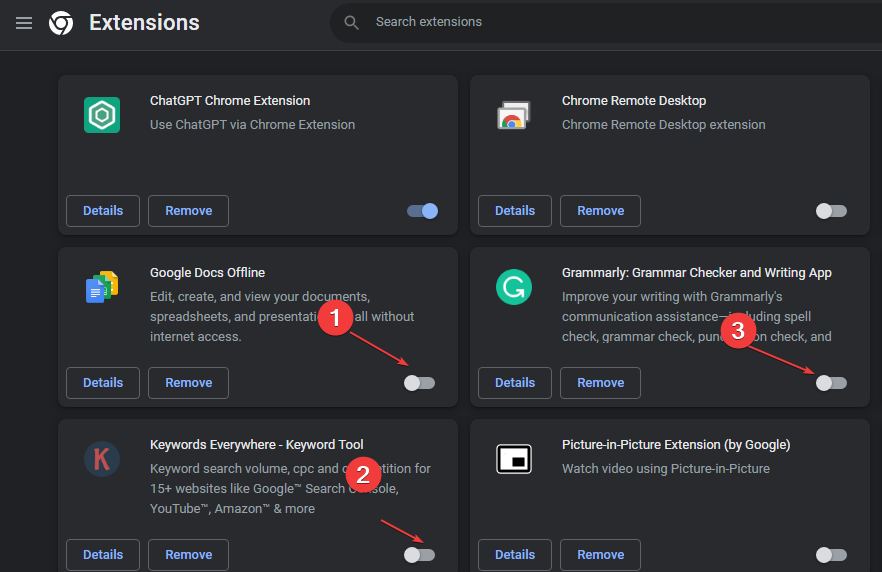The height and width of the screenshot is (572, 882).
Task: Remove the Grammarly extension
Action: coord(600,383)
